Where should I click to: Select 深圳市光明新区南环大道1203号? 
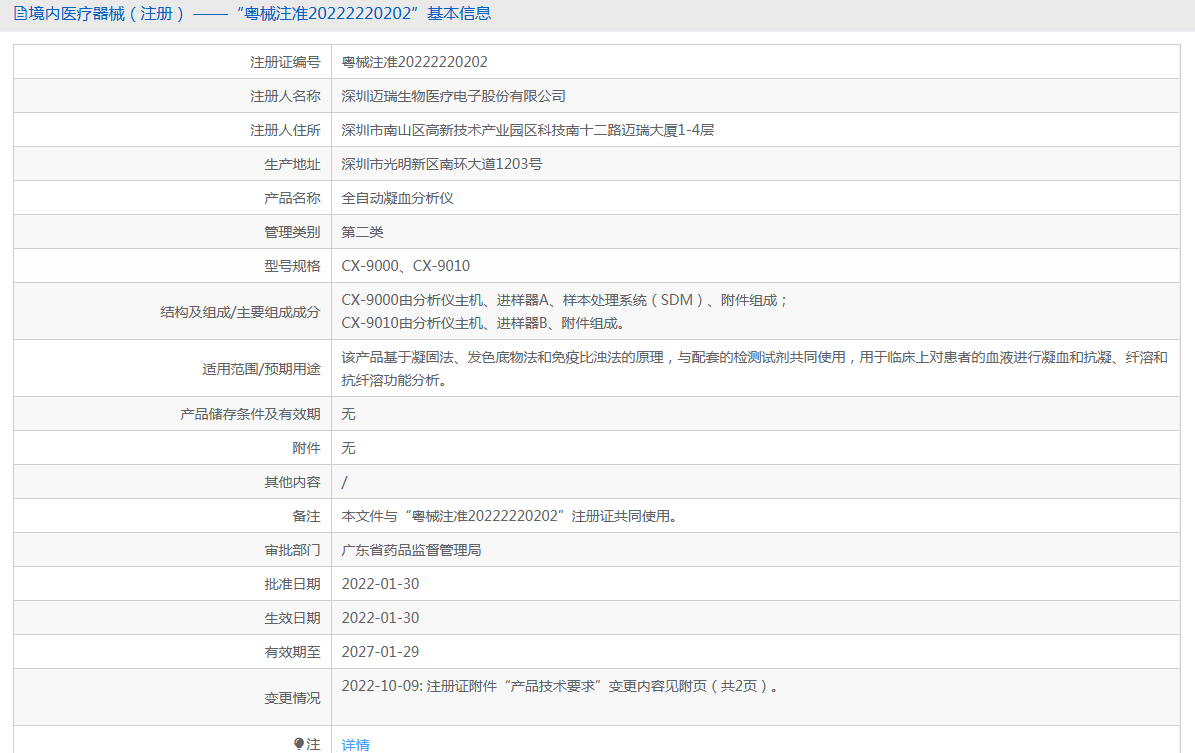coord(442,164)
